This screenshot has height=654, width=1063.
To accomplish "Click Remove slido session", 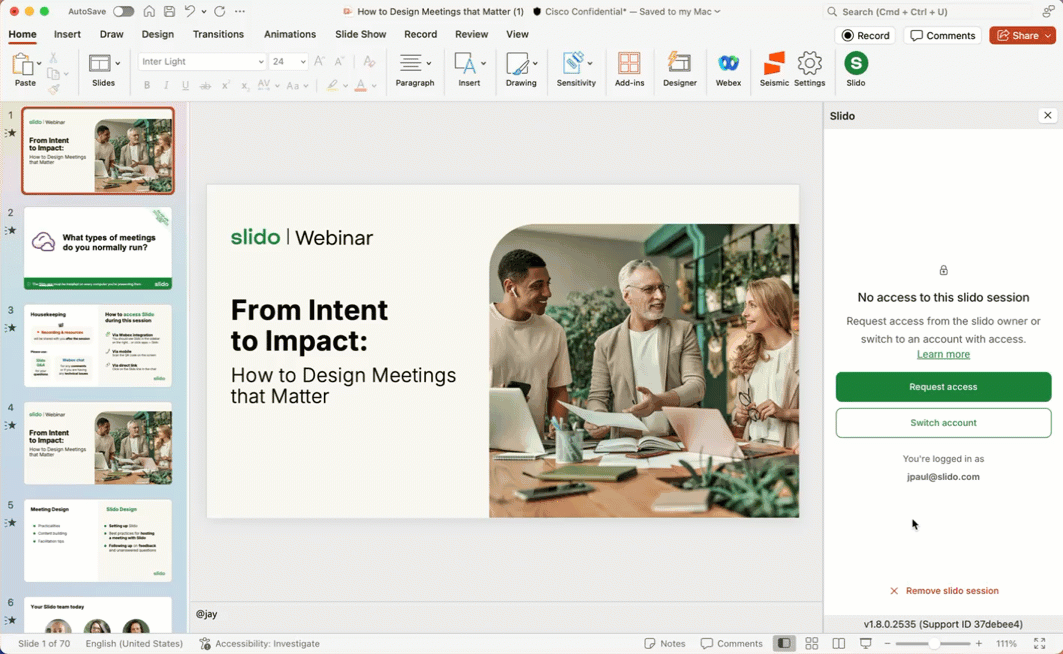I will tap(944, 591).
